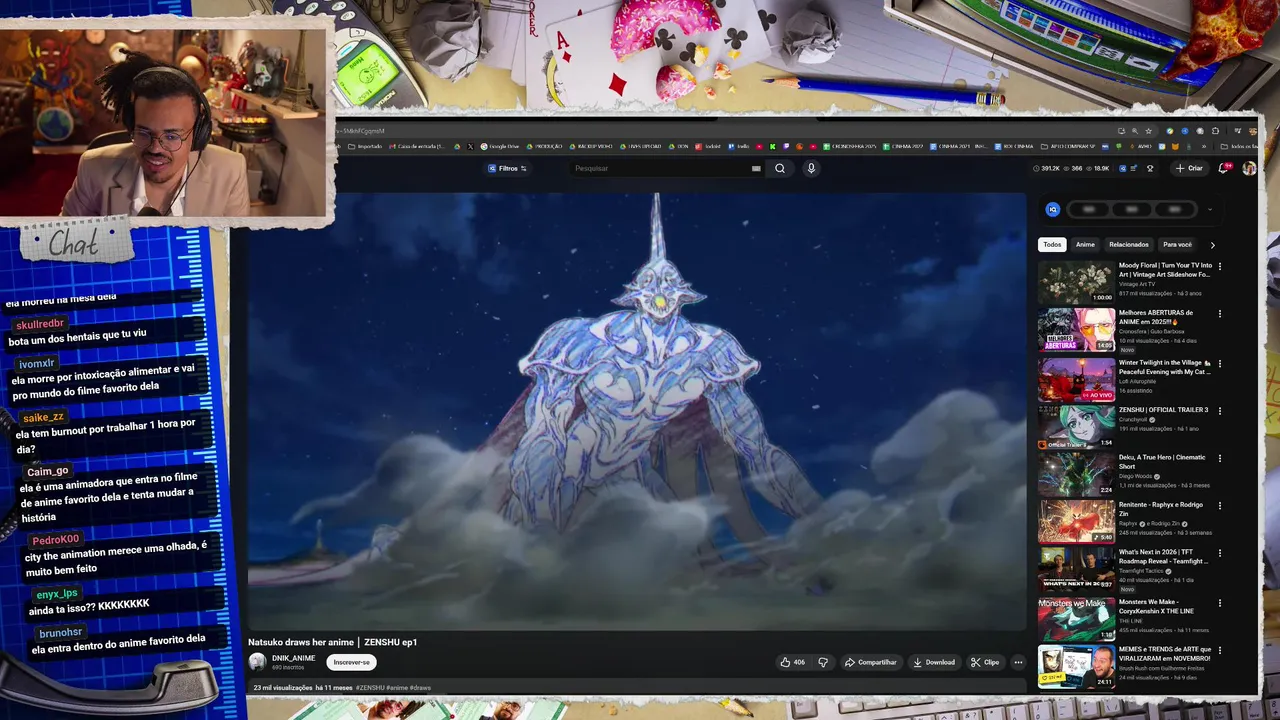Click Inscrever-se subscribe button
The height and width of the screenshot is (720, 1280).
point(351,662)
